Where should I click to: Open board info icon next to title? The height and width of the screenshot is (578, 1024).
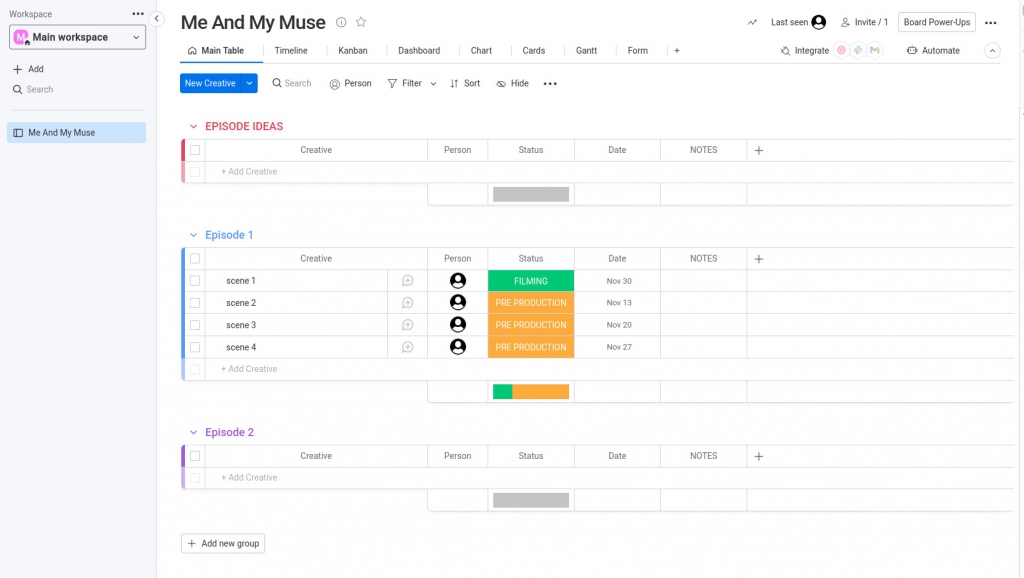coord(341,22)
